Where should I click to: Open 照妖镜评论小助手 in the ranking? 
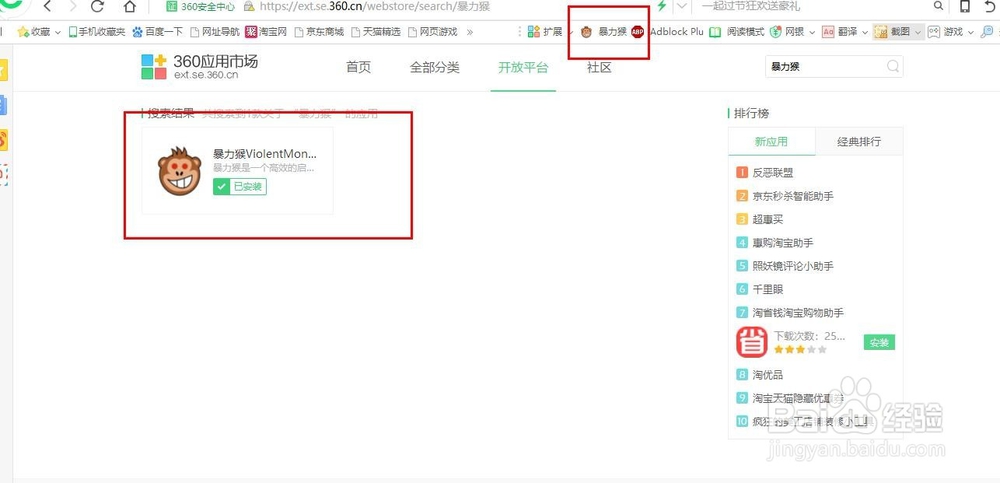793,266
